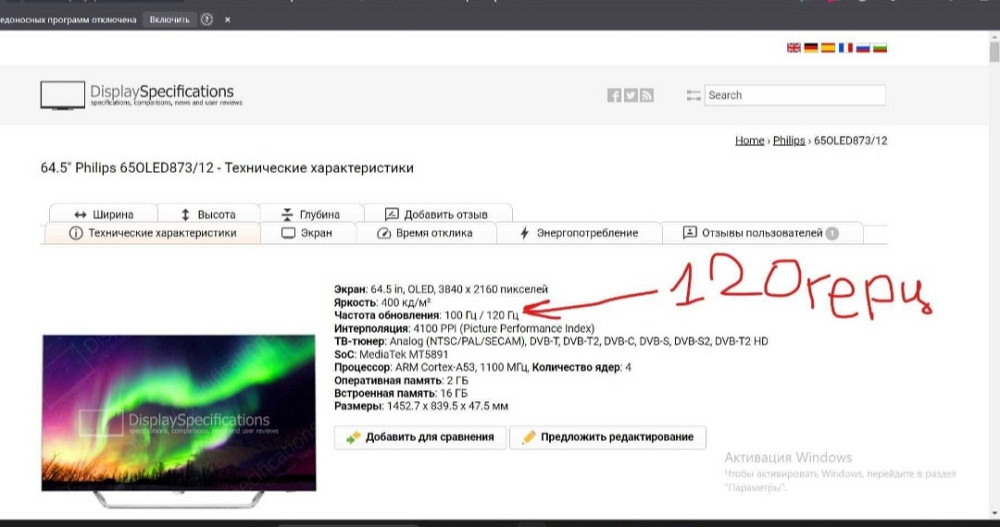
Task: Click the SoC MediaTek MT5891 line
Action: click(x=391, y=354)
